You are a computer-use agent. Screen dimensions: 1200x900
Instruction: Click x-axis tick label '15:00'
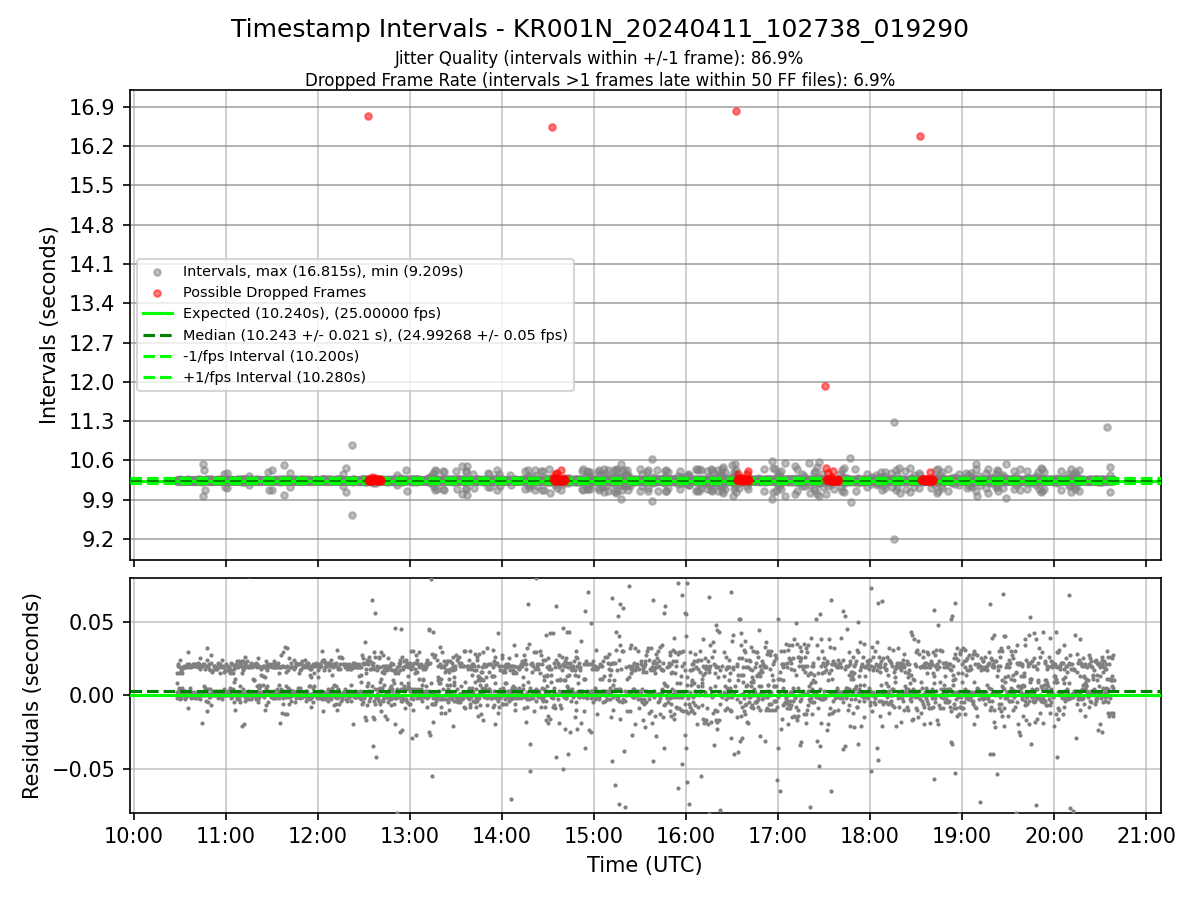tap(593, 834)
